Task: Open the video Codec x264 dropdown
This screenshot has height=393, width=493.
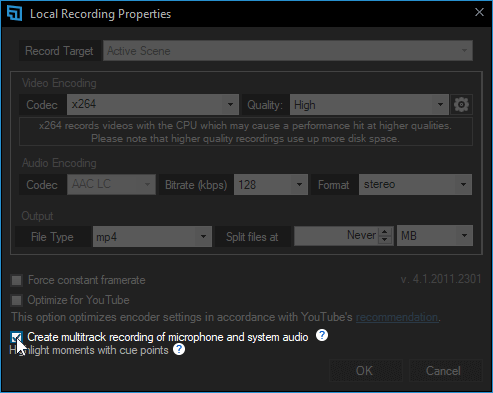Action: (153, 104)
